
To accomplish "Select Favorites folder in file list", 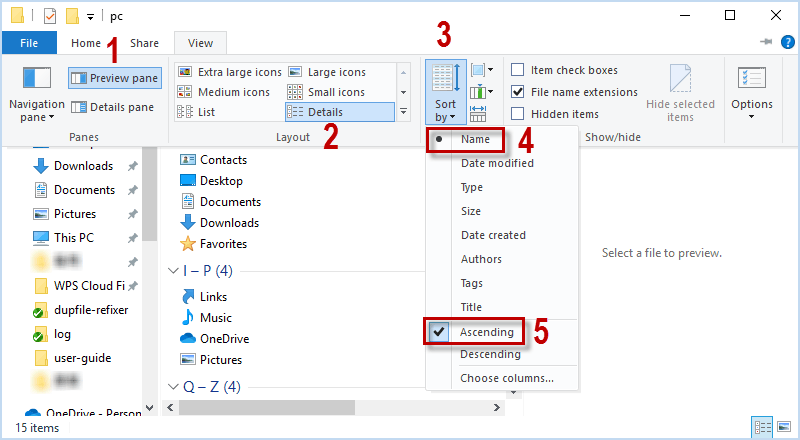I will (x=213, y=243).
